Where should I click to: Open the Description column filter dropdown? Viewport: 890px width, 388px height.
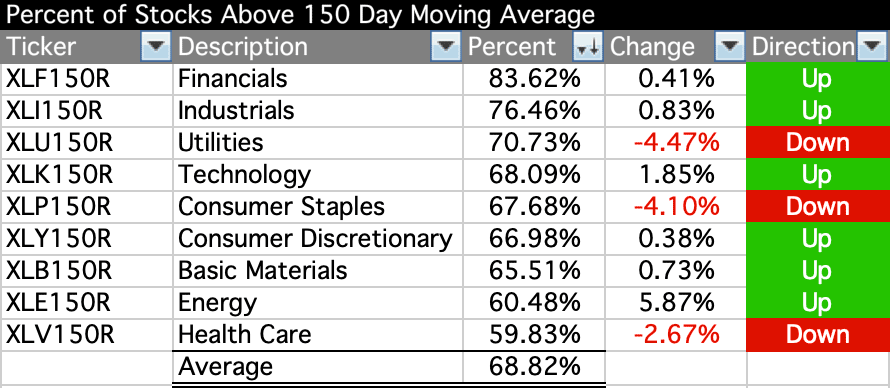click(446, 47)
